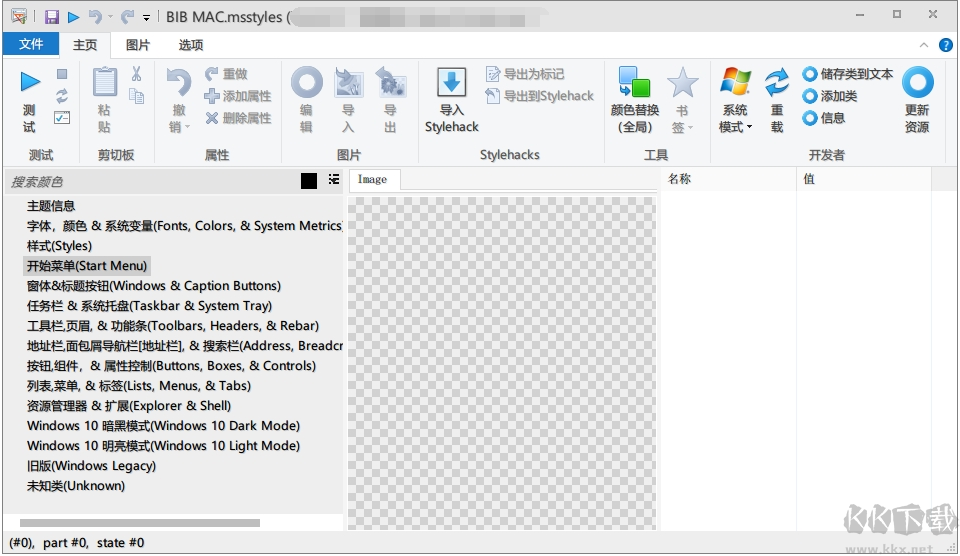The height and width of the screenshot is (556, 960).
Task: Open the quick access toolbar customize dropdown
Action: point(146,18)
